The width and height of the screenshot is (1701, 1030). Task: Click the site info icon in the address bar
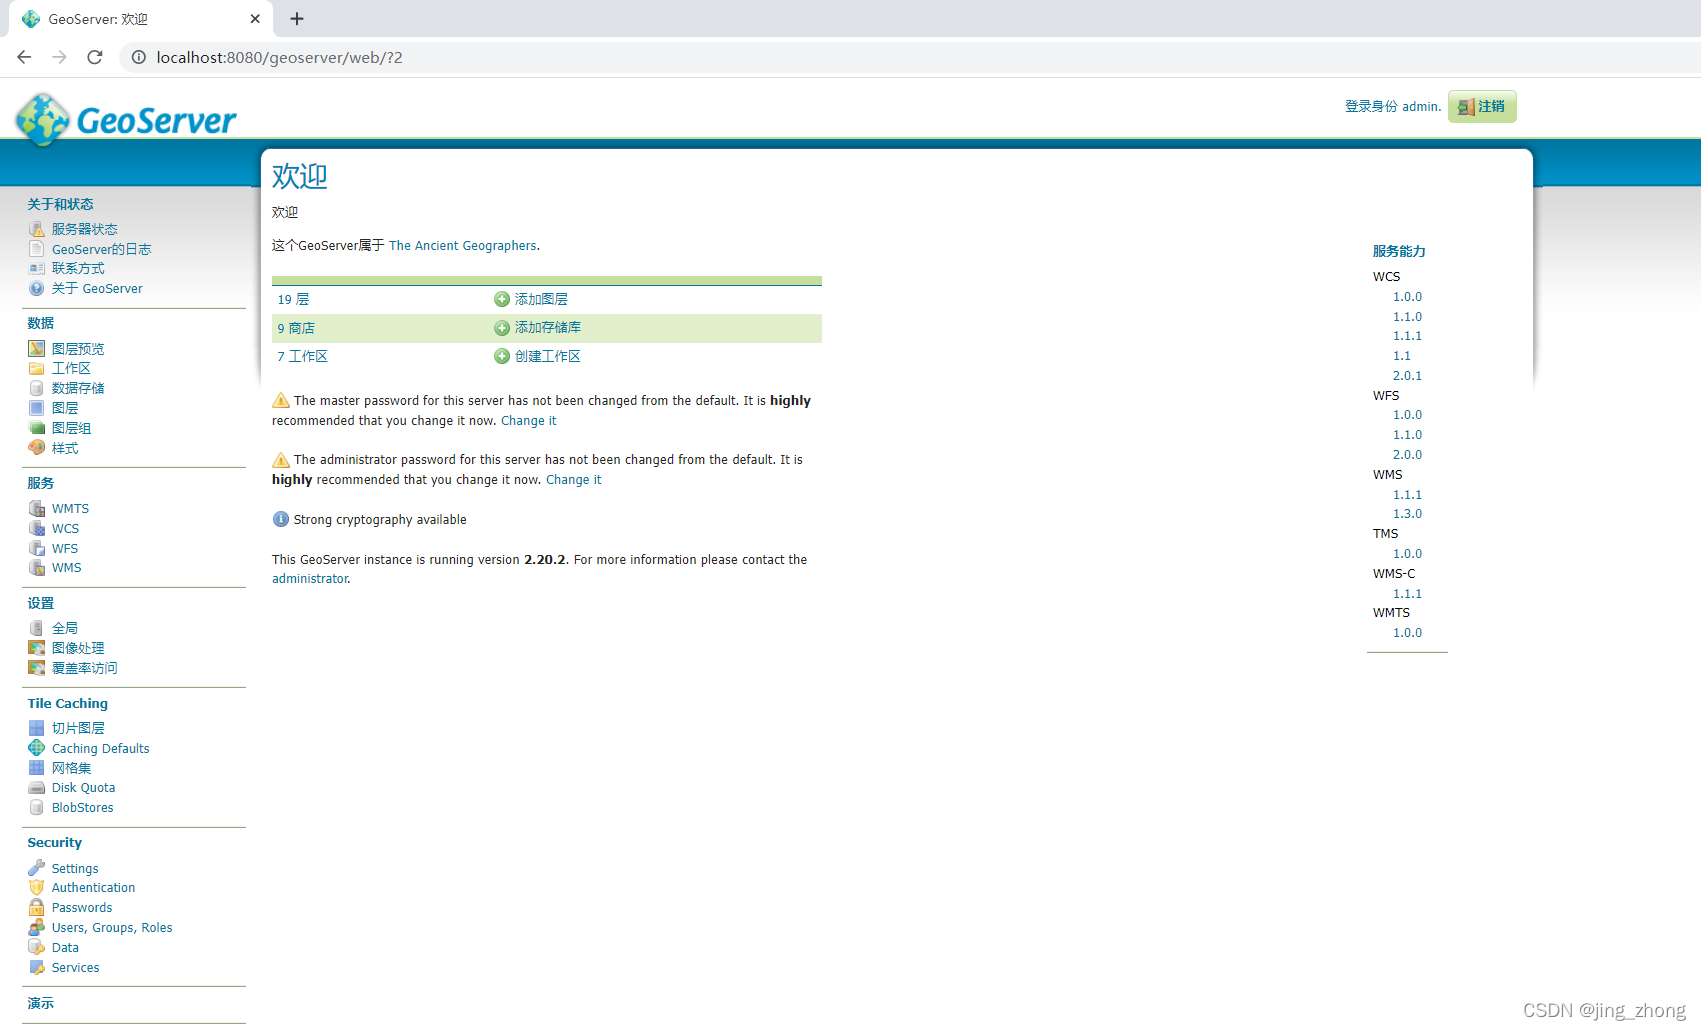point(139,57)
